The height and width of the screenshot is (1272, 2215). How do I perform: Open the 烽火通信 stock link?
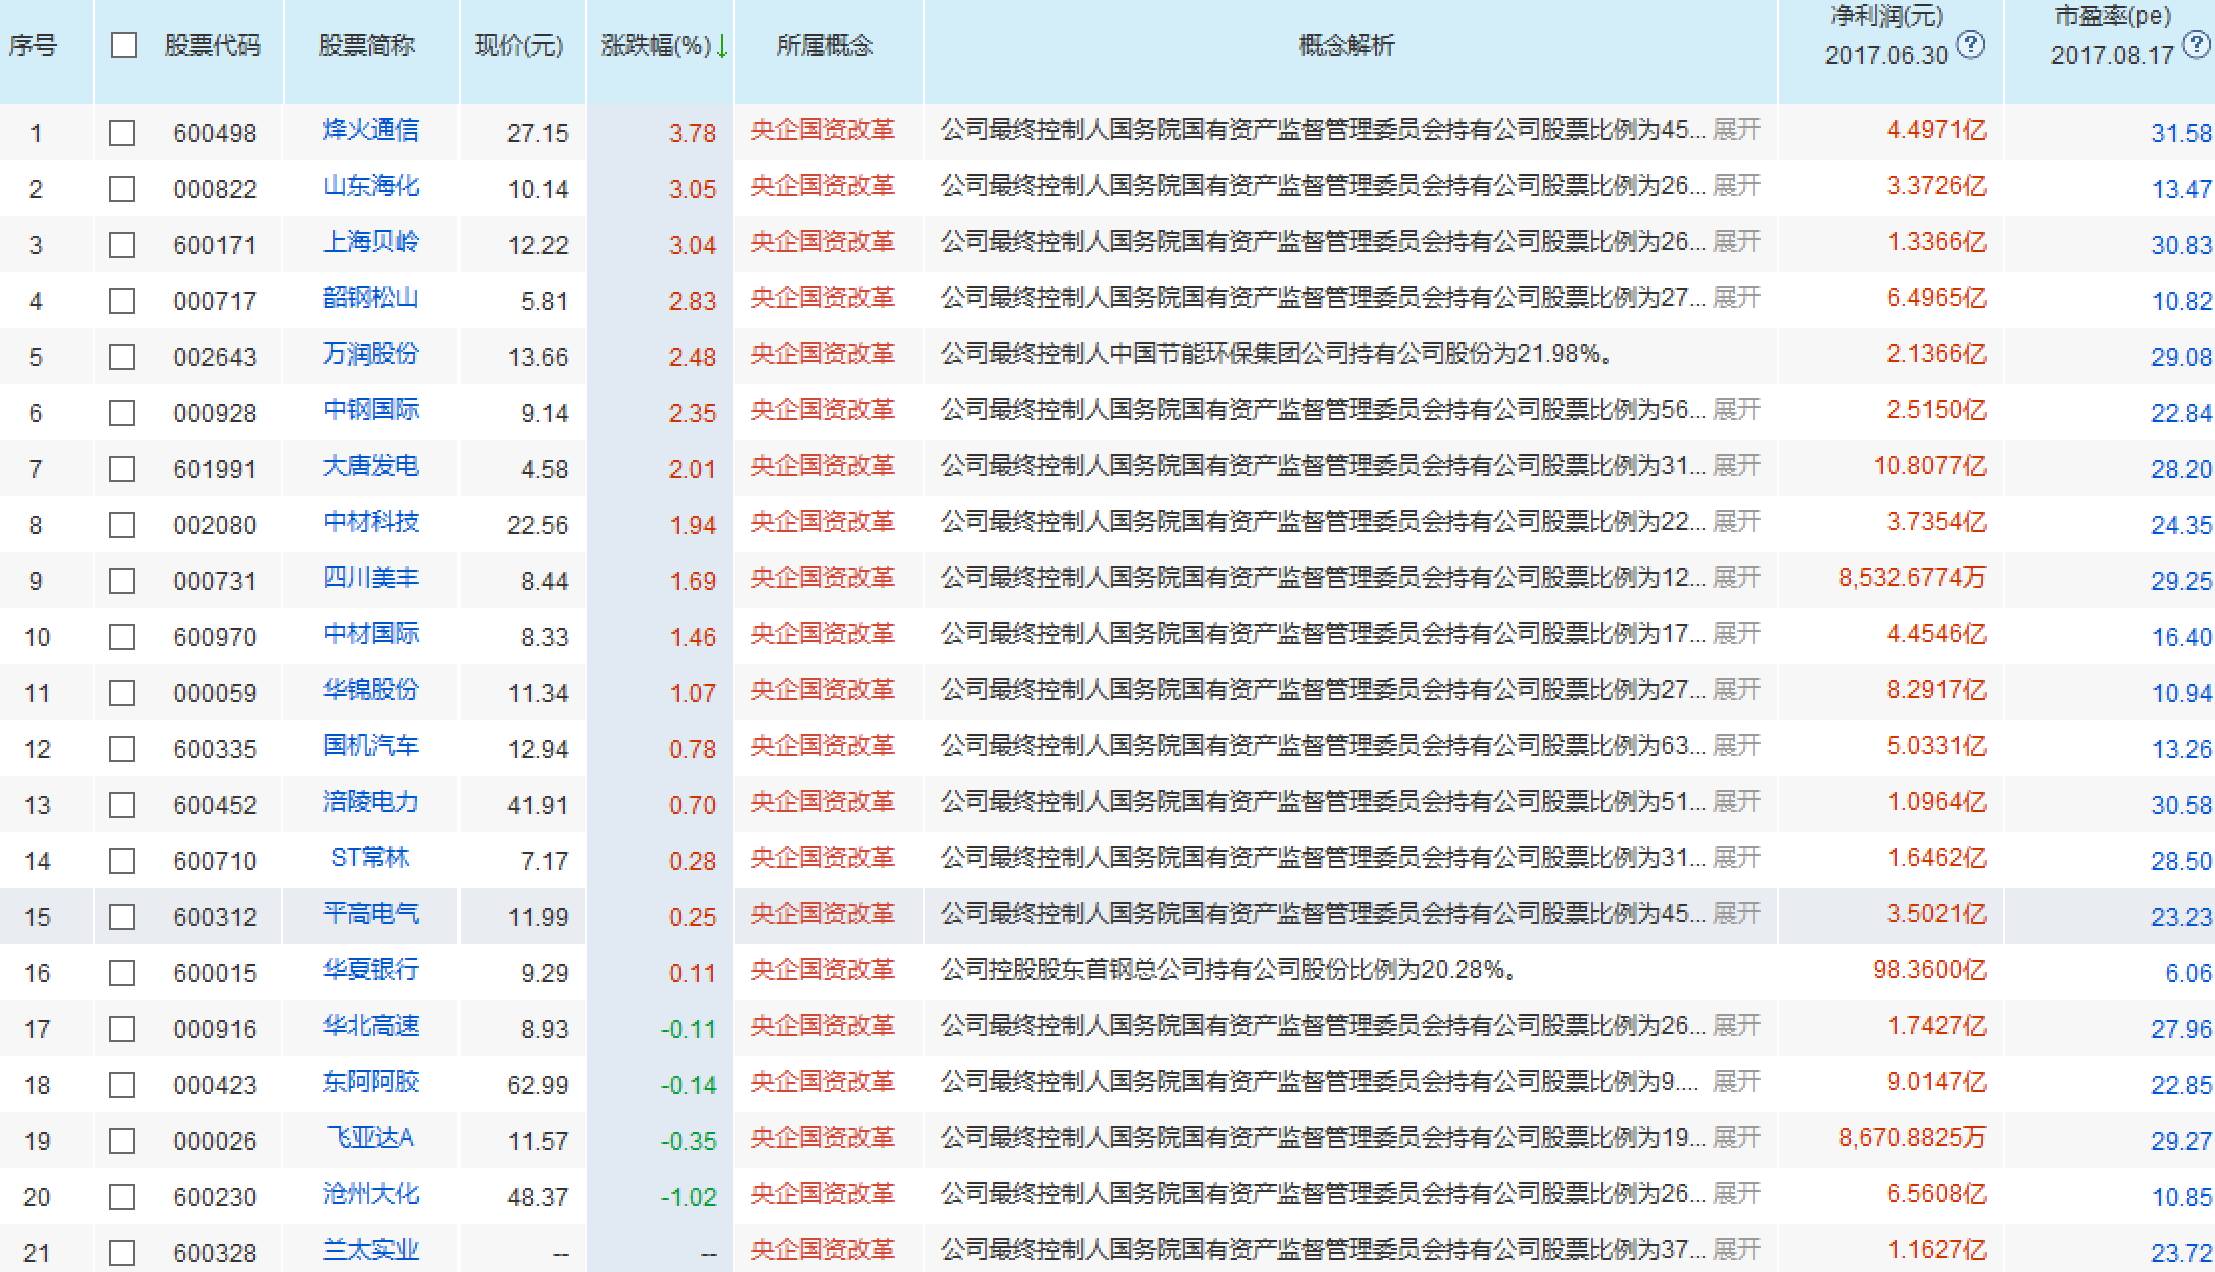point(370,131)
